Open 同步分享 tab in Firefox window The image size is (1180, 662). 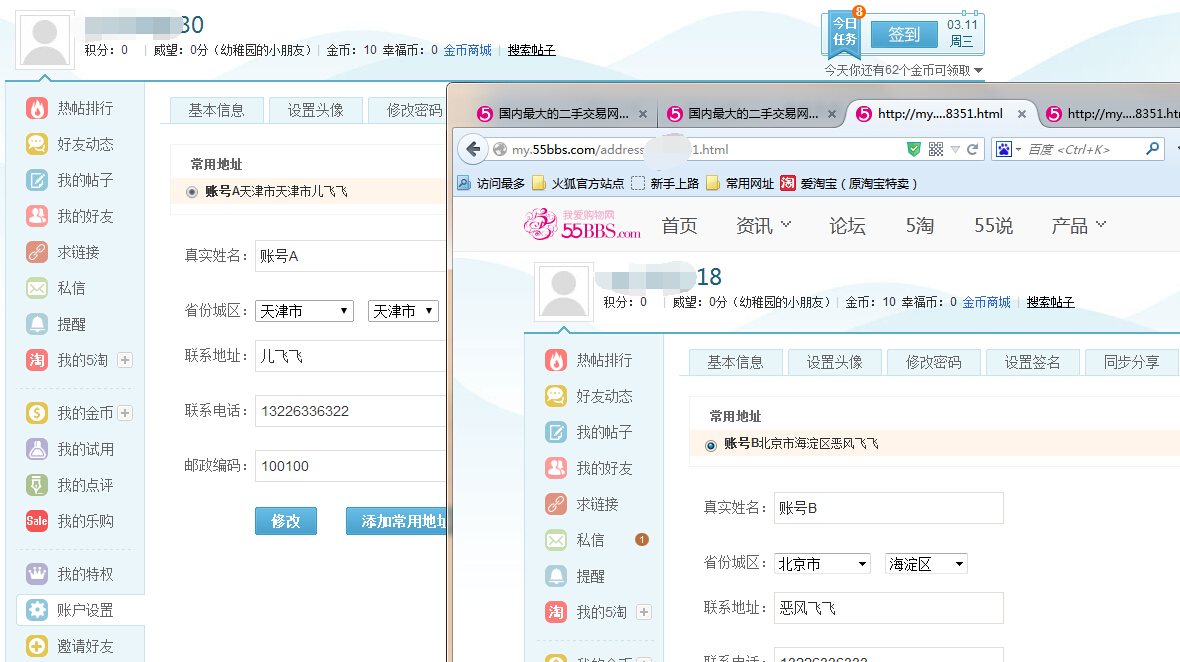click(1131, 363)
